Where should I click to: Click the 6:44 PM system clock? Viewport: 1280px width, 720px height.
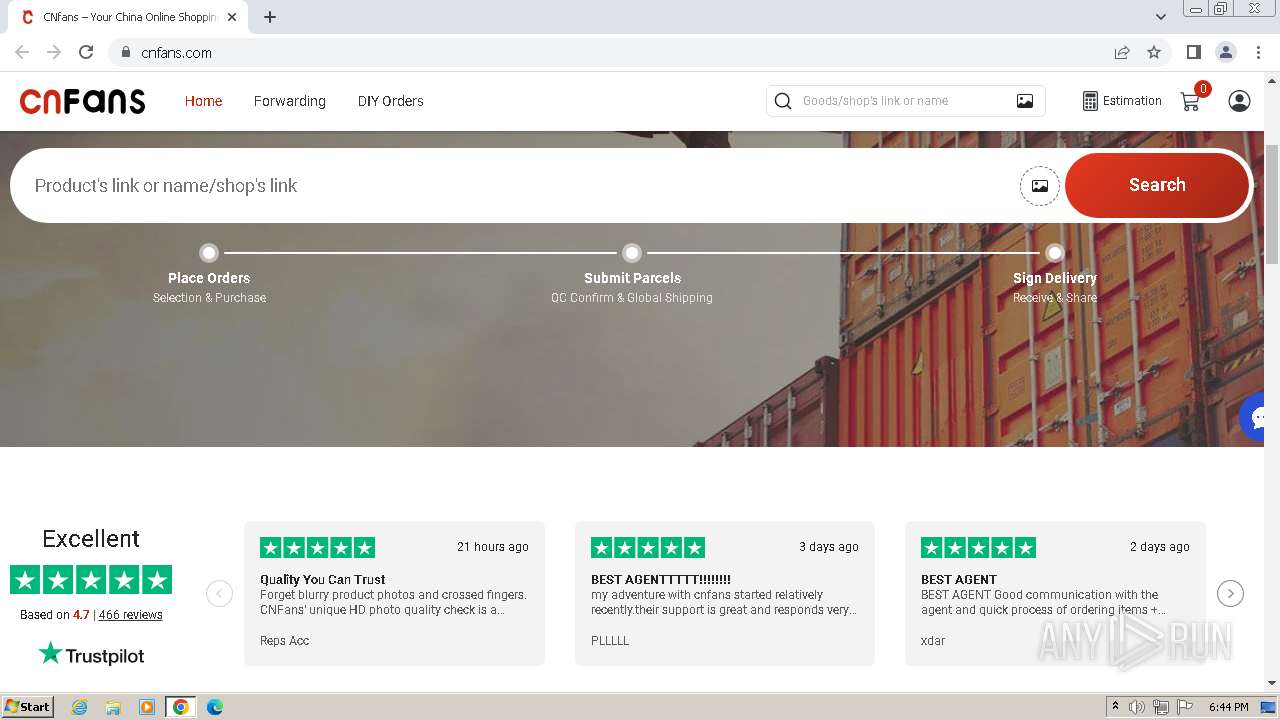(x=1228, y=707)
